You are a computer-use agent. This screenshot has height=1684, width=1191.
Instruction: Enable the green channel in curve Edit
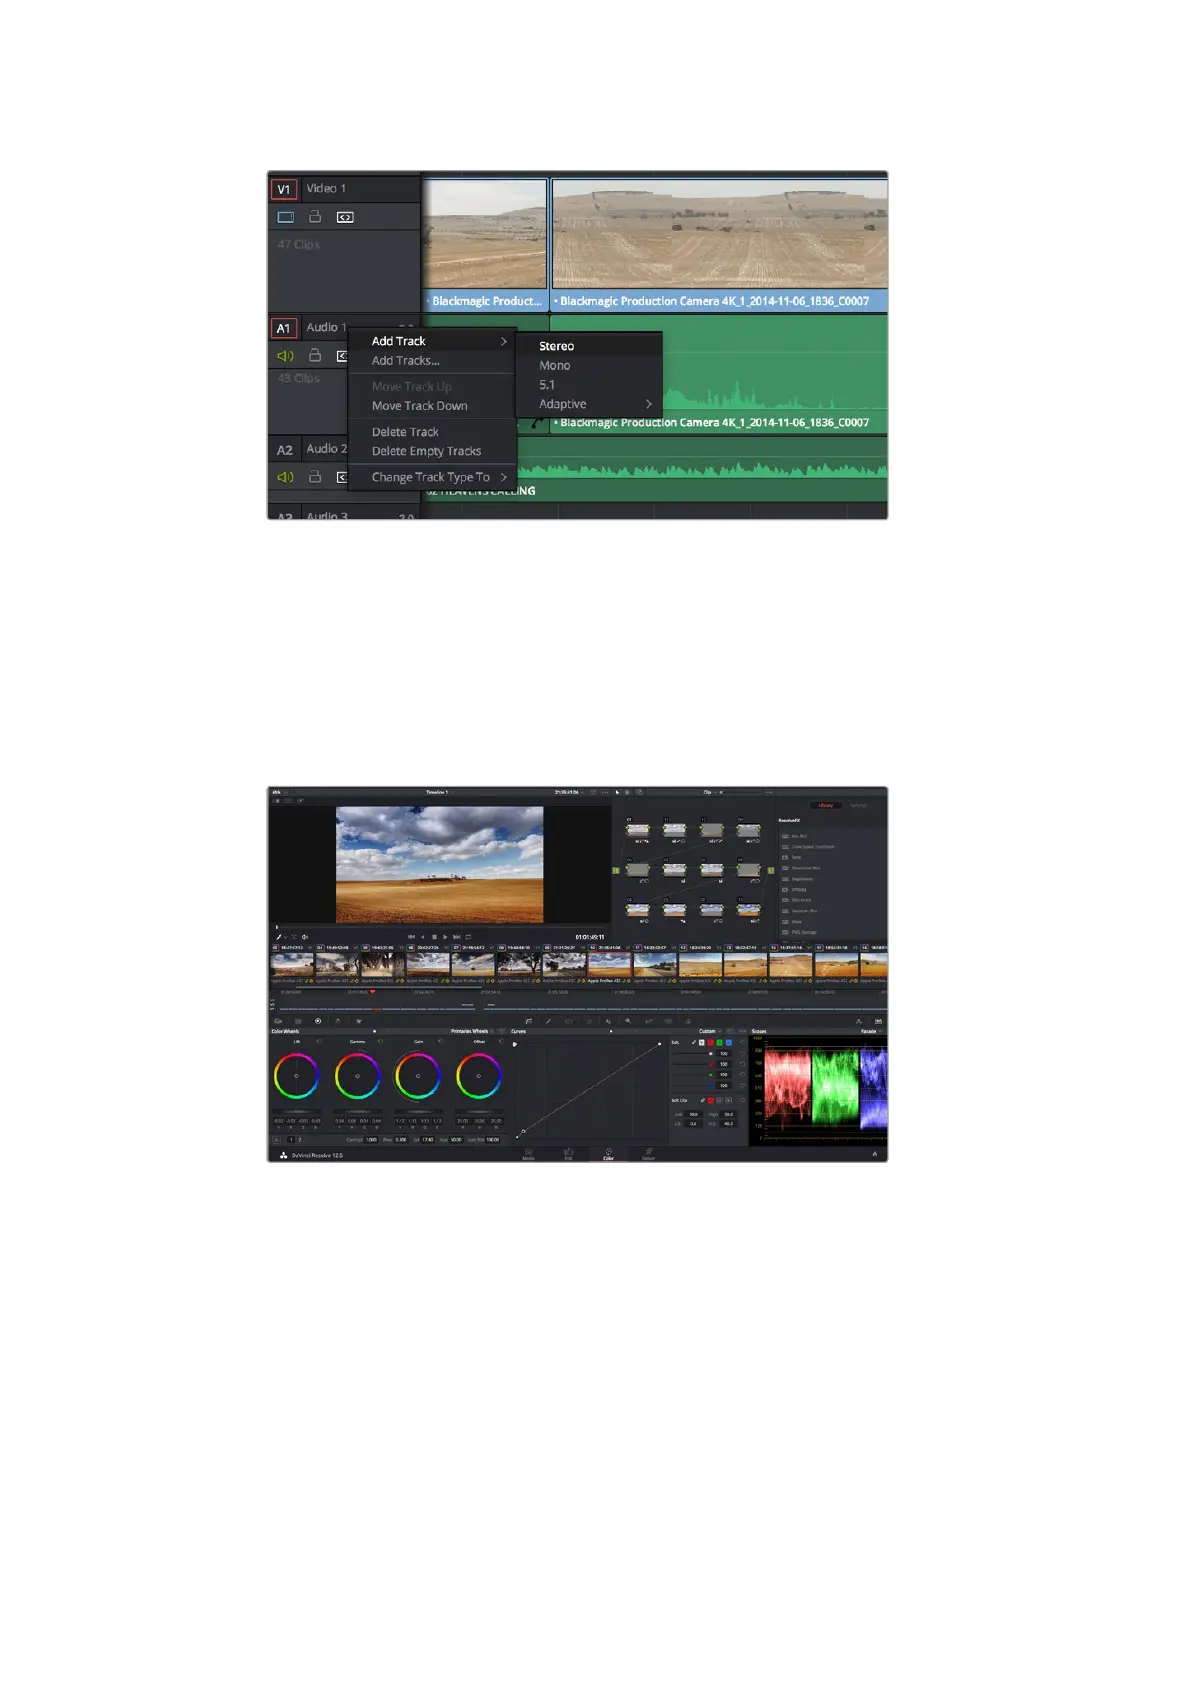pos(719,1043)
